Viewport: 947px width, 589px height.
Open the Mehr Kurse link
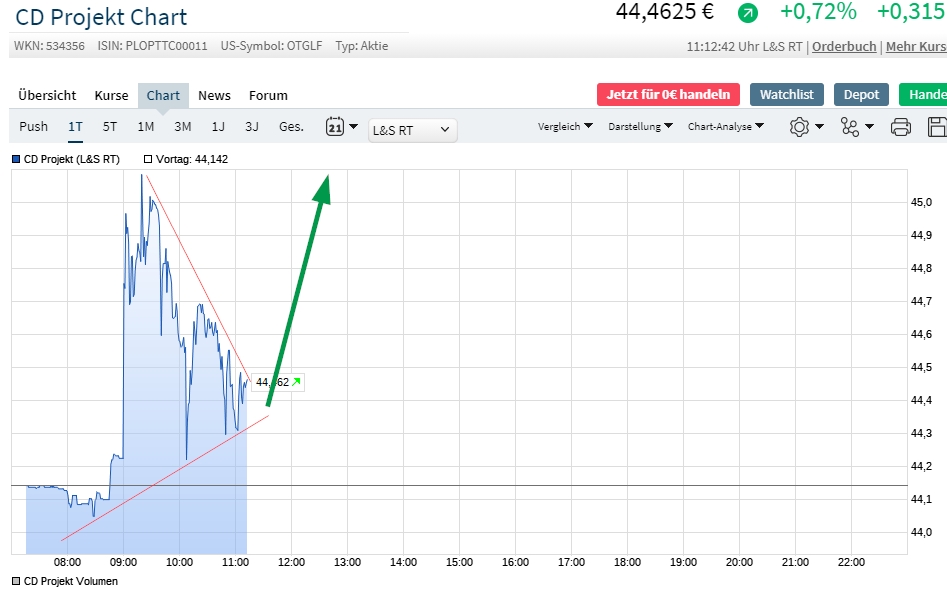tap(916, 47)
